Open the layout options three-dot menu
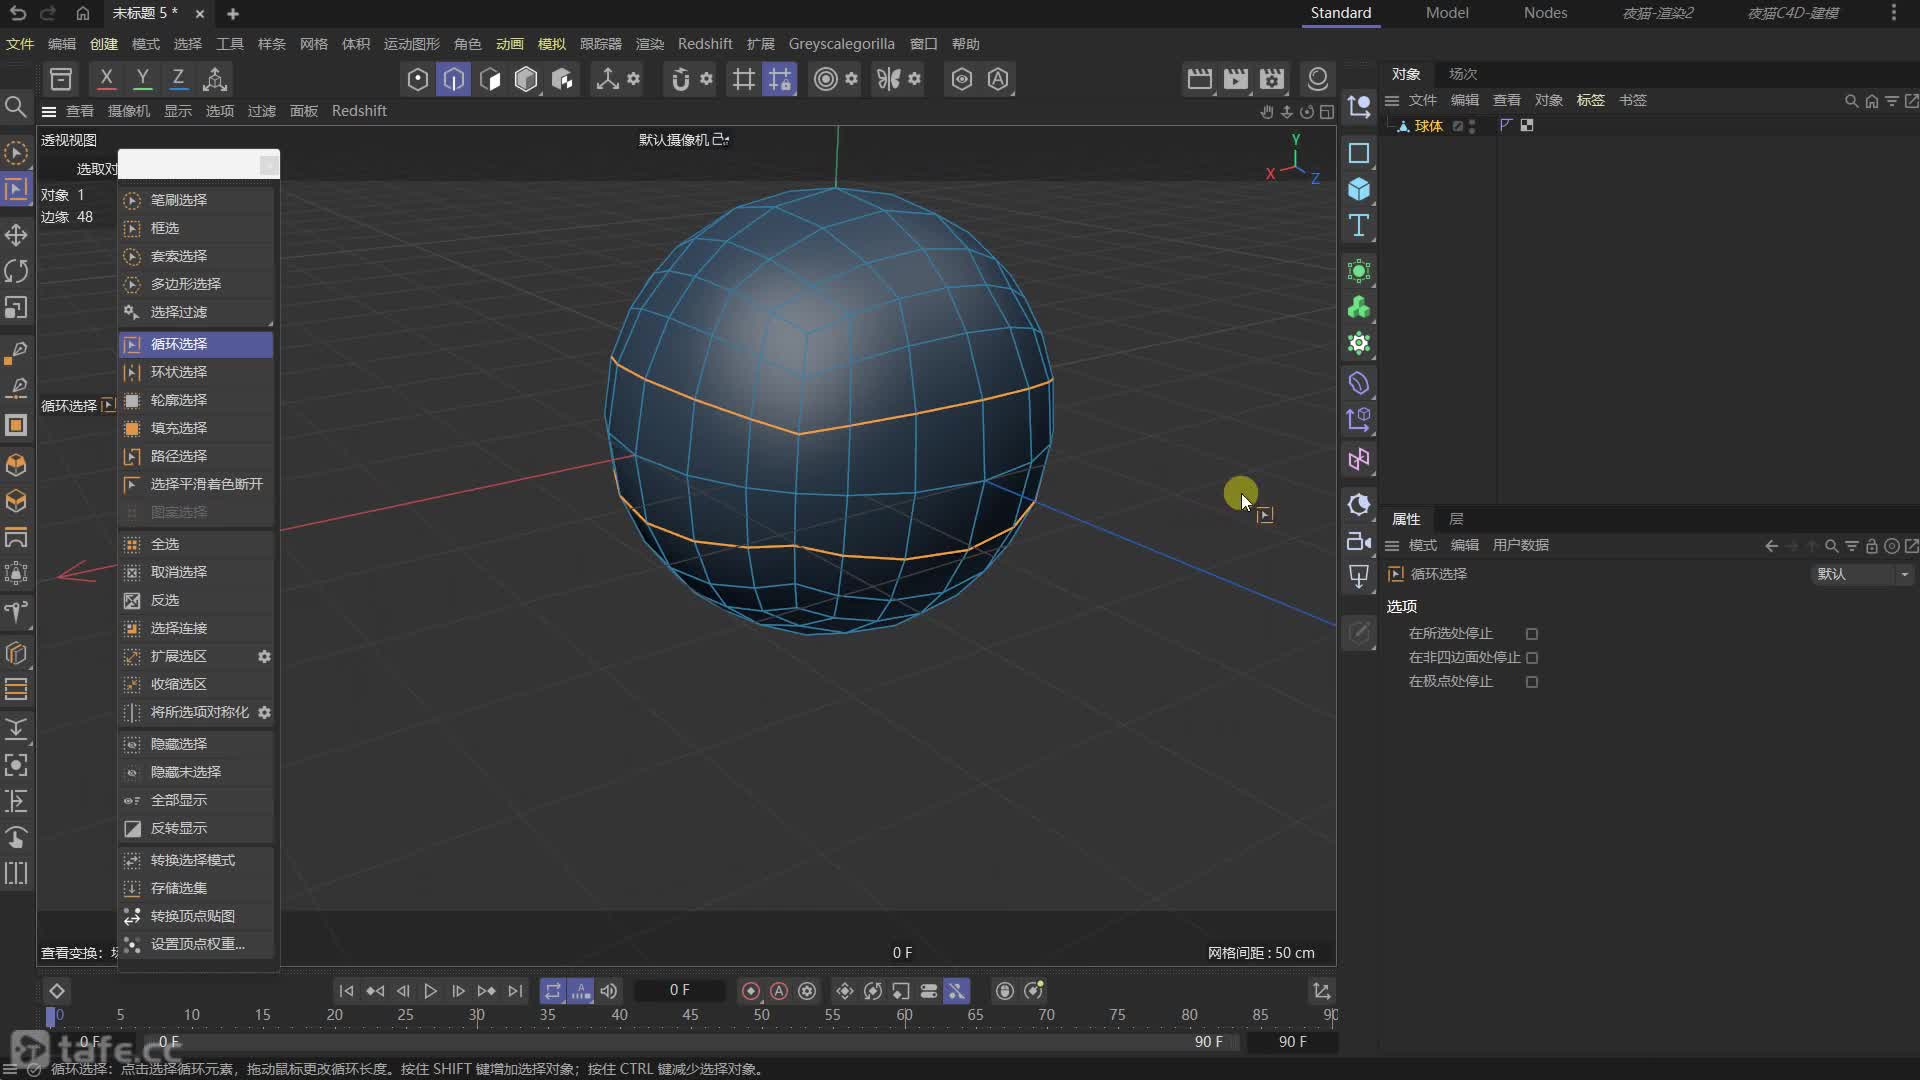The width and height of the screenshot is (1920, 1080). (x=1894, y=13)
